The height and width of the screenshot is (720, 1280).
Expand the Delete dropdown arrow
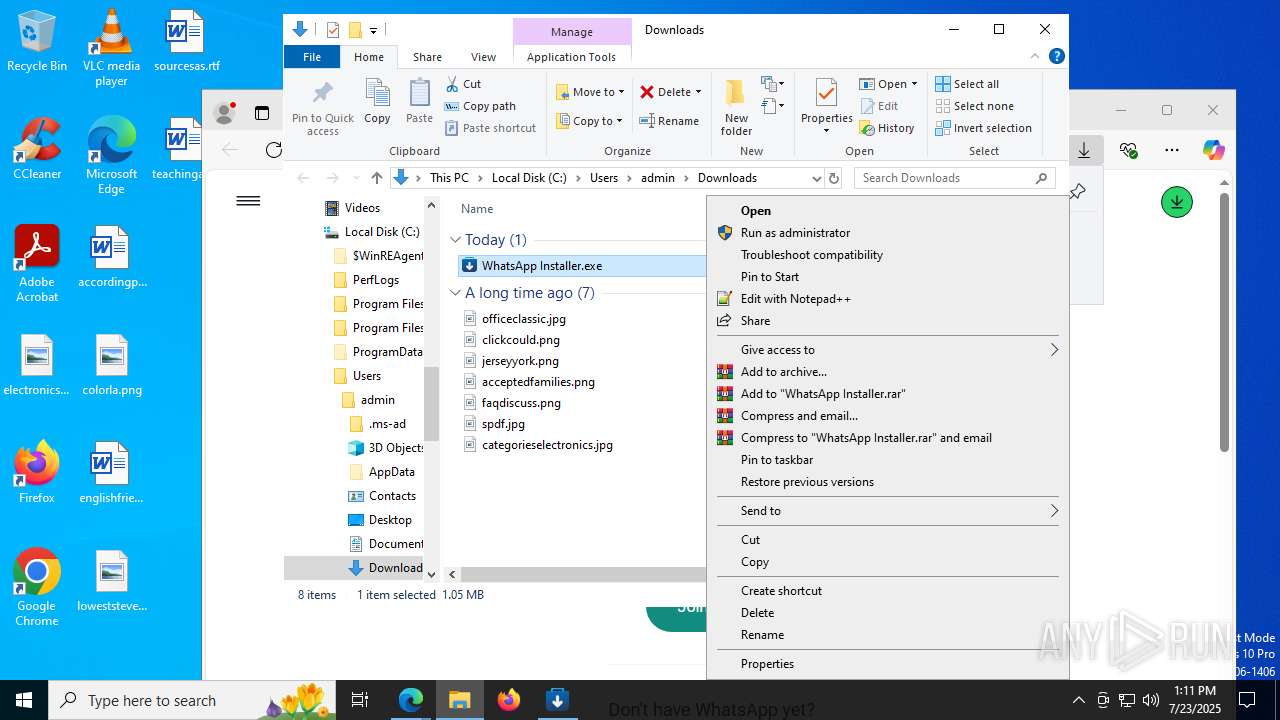[698, 92]
